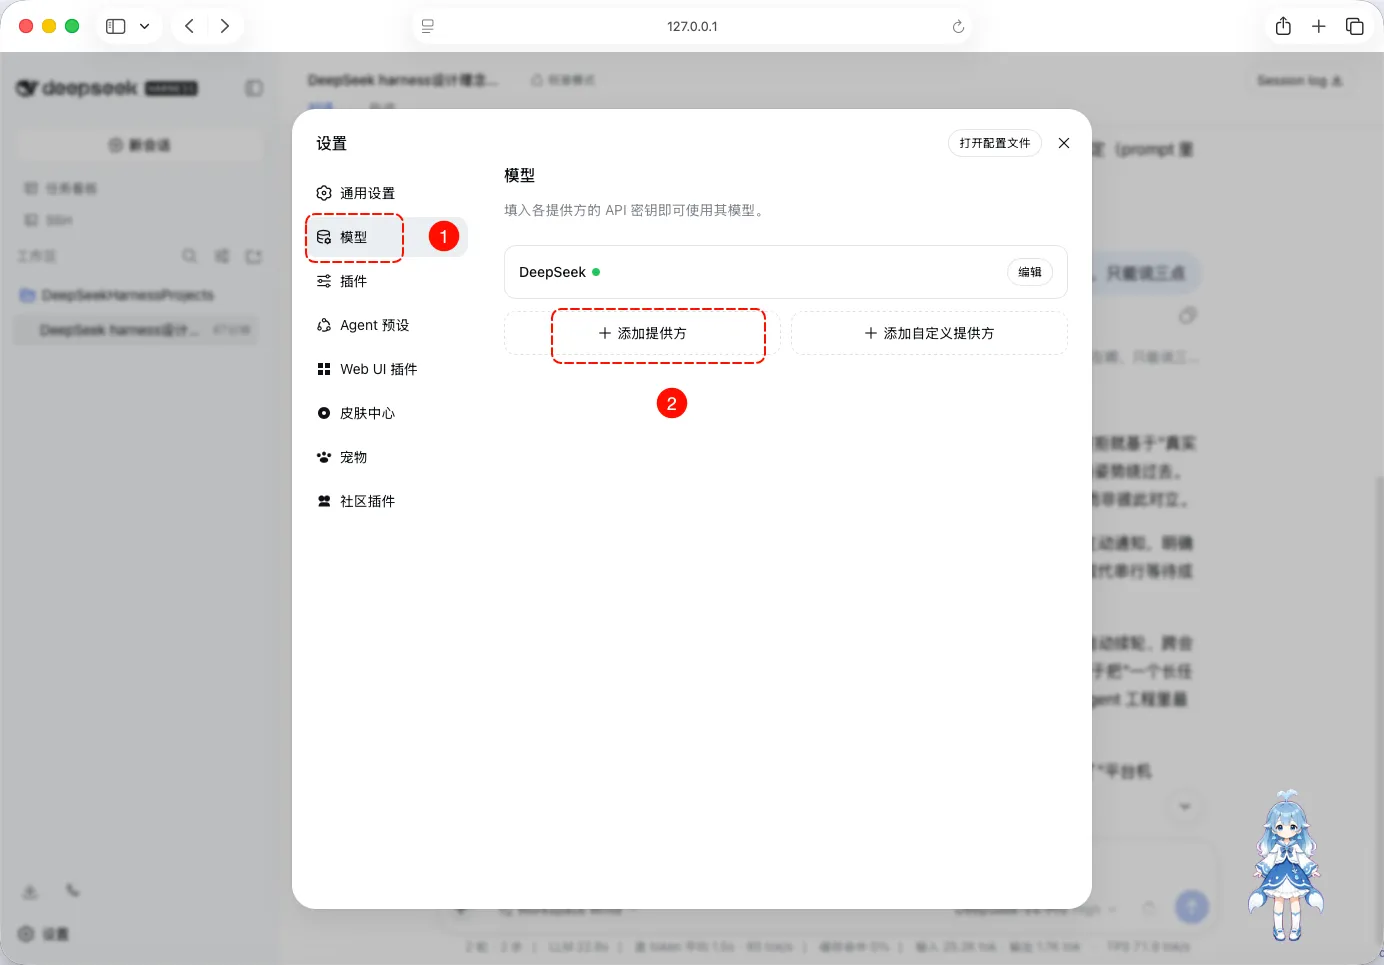Screen dimensions: 1384x965
Task: Click the scroll-down chevron in background chat
Action: click(x=1185, y=806)
